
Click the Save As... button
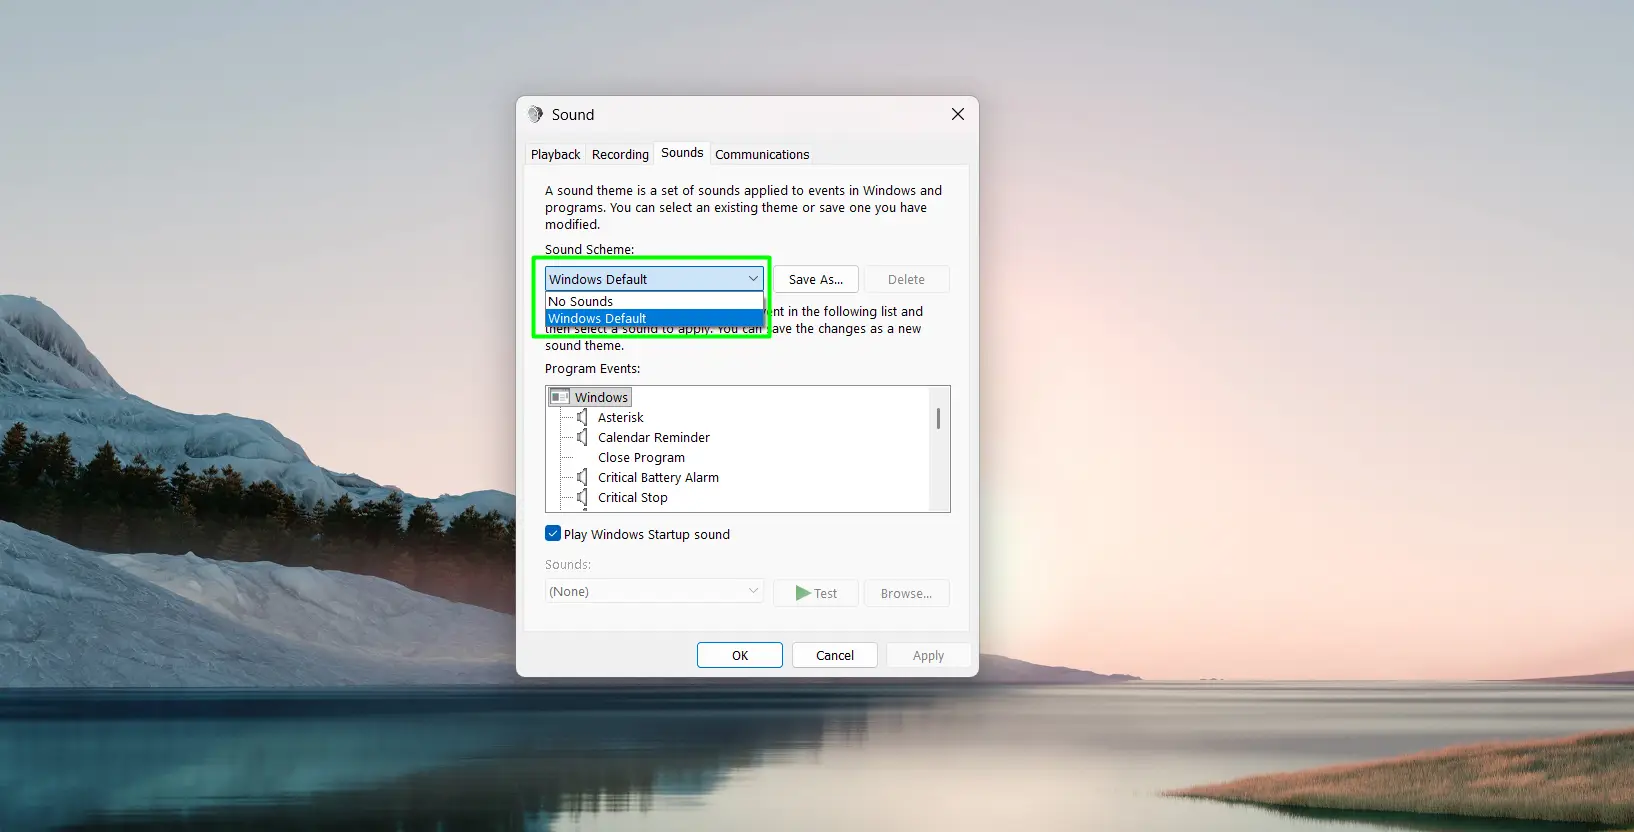point(816,279)
